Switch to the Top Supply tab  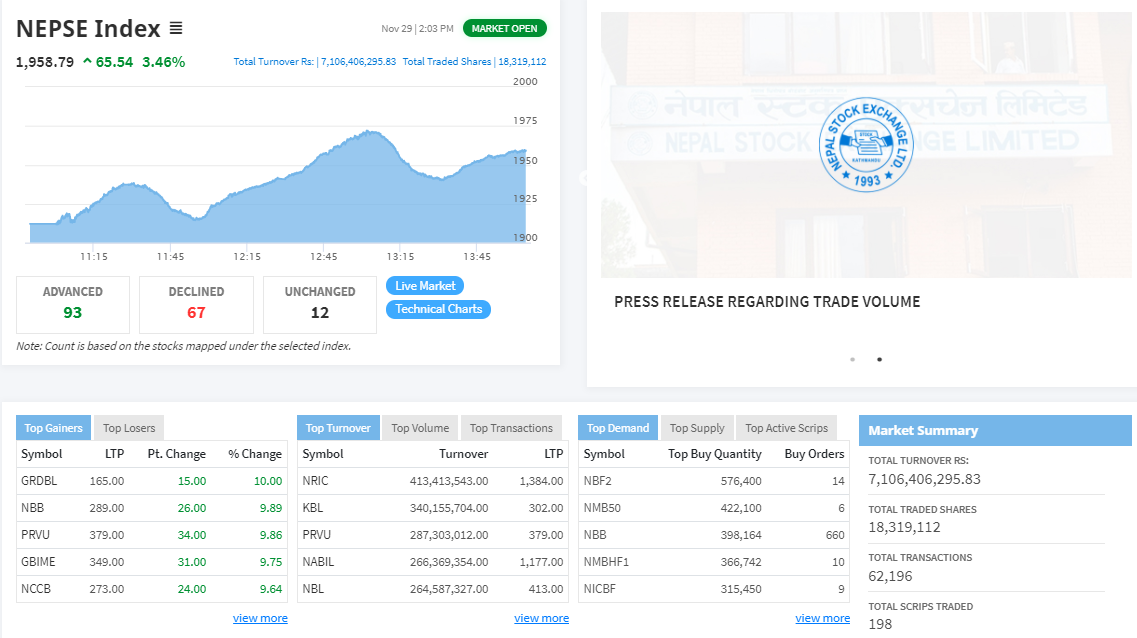pyautogui.click(x=697, y=428)
